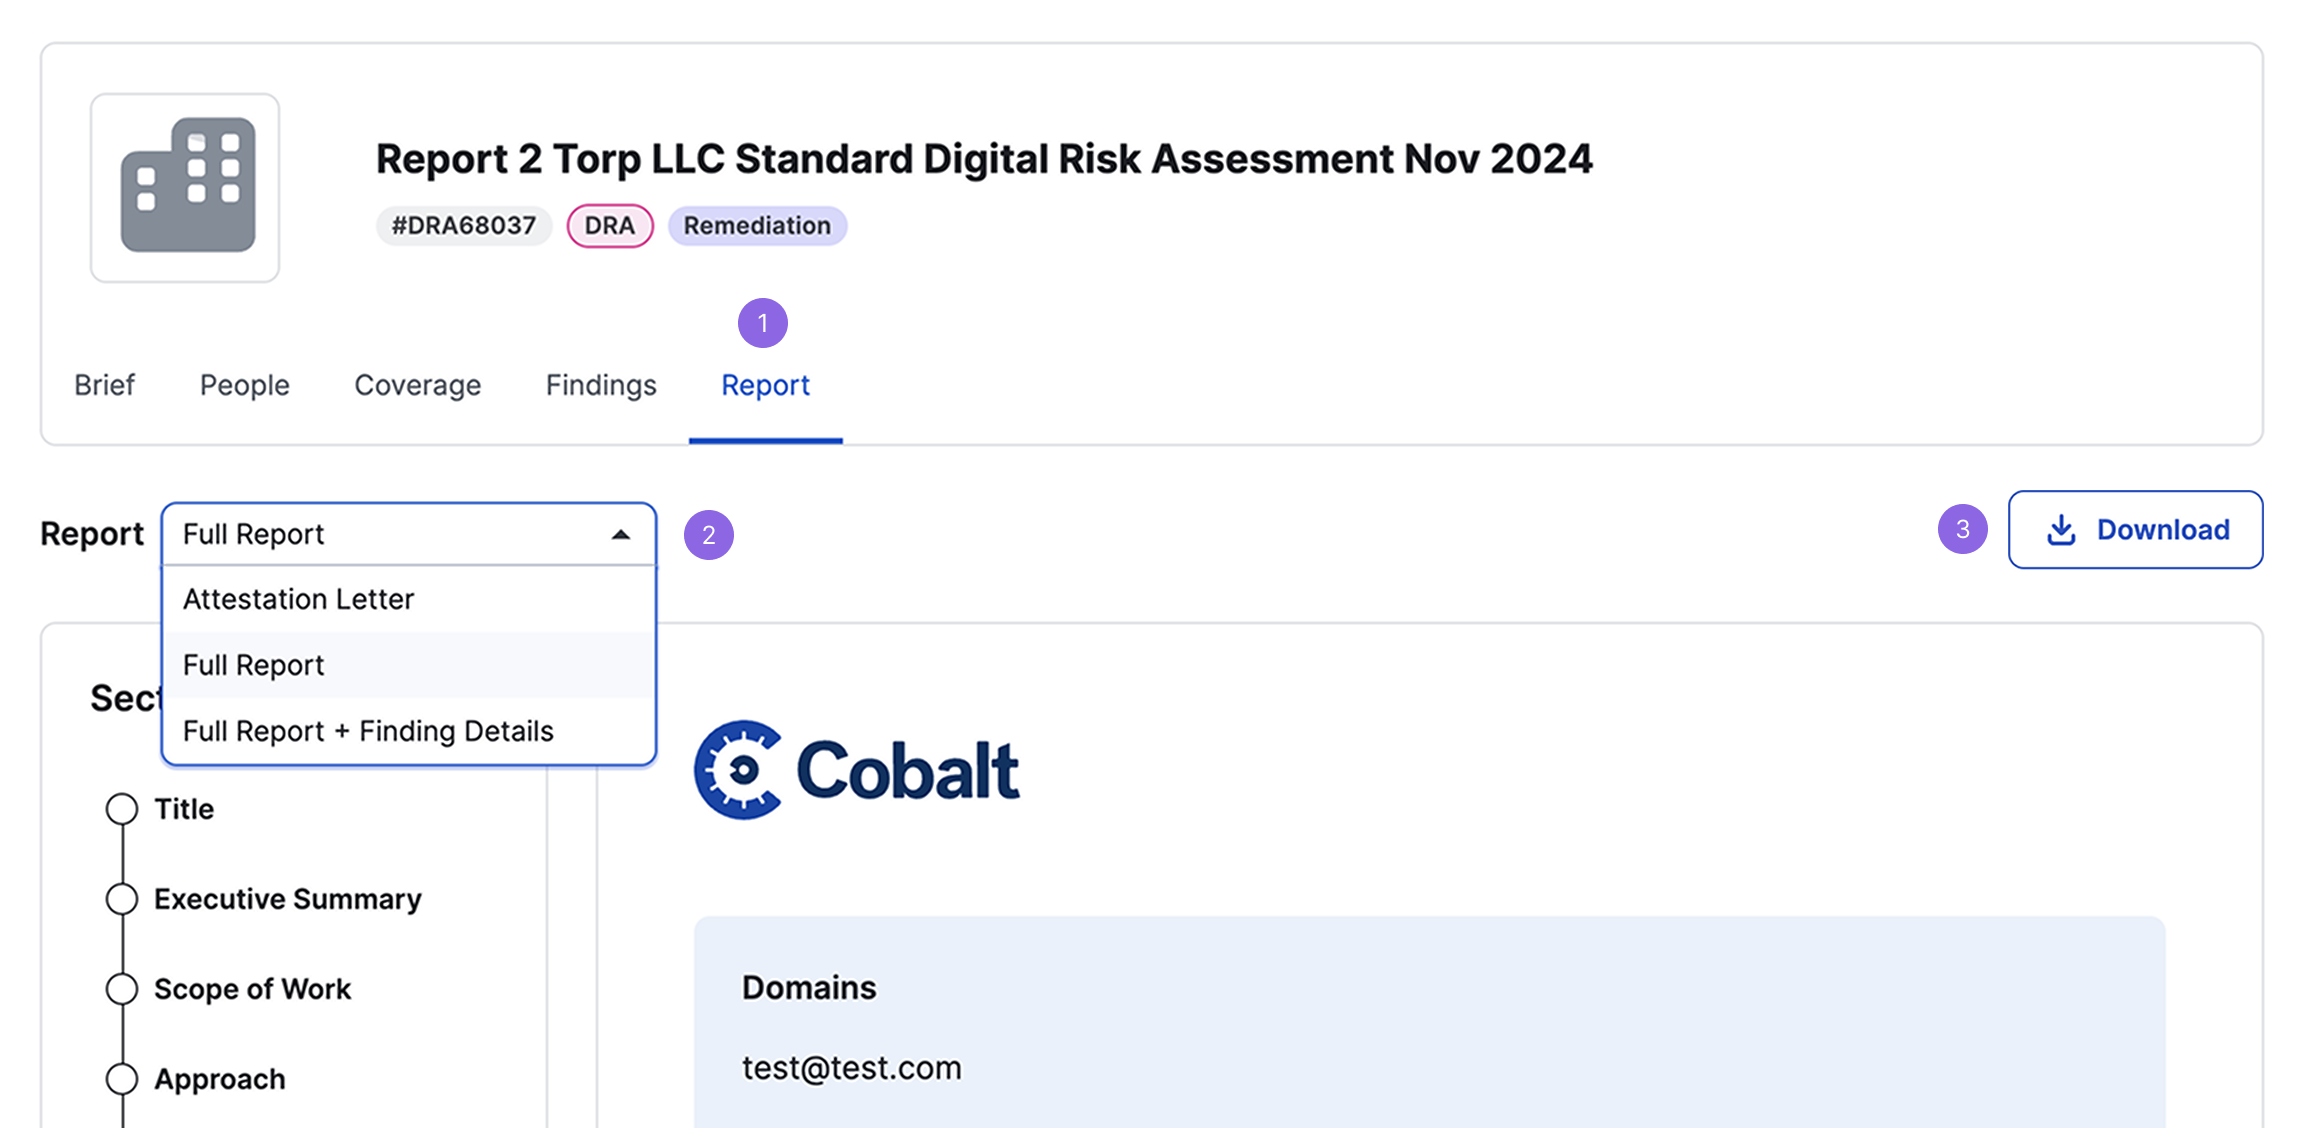Image resolution: width=2304 pixels, height=1128 pixels.
Task: Select Full Report + Finding Details option
Action: click(367, 728)
